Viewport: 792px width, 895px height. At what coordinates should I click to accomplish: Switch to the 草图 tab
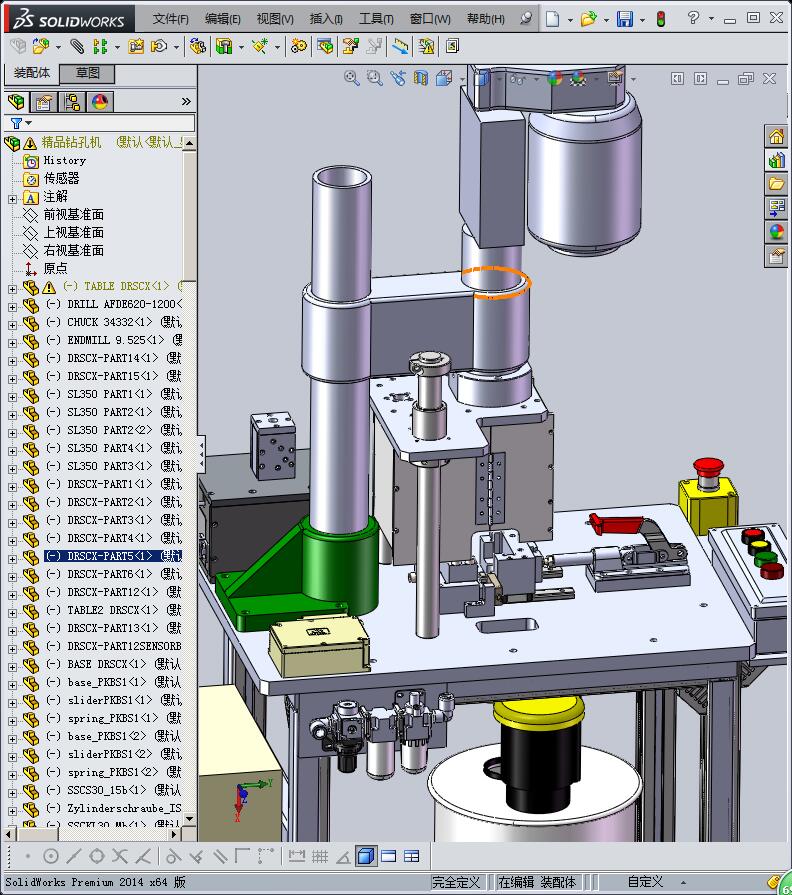(88, 74)
